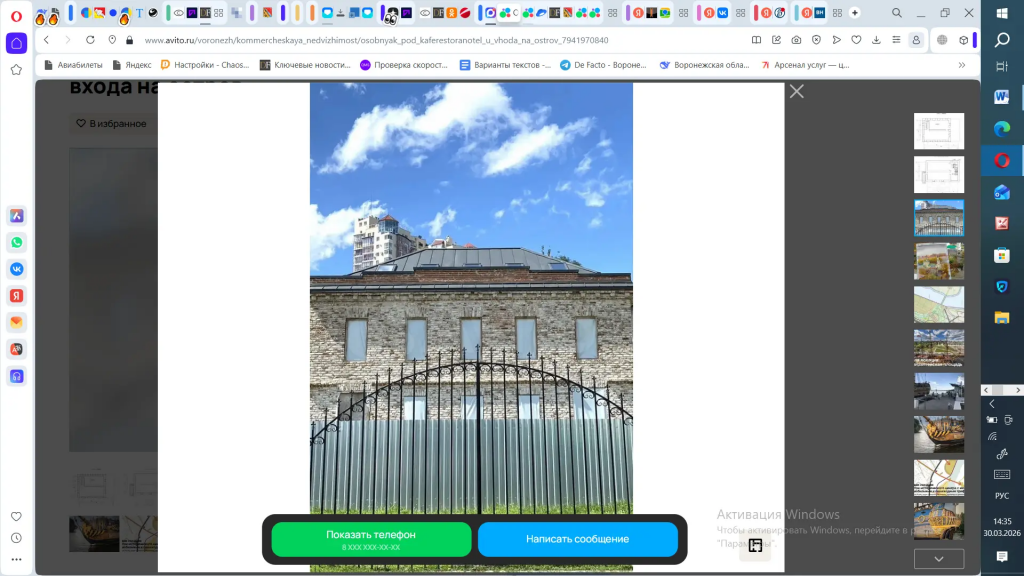Image resolution: width=1024 pixels, height=576 pixels.
Task: Open the Арсенал услуг bookmark
Action: coord(805,65)
